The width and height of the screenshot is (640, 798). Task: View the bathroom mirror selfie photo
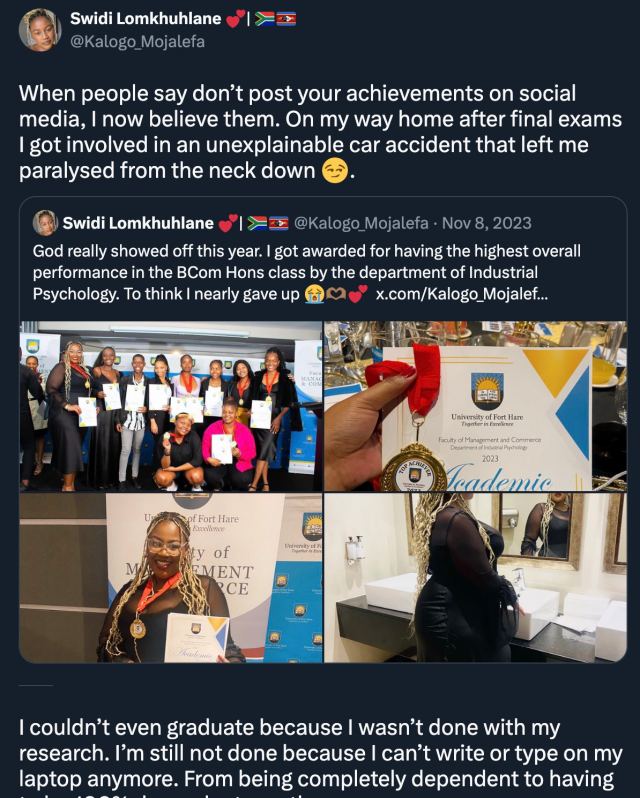[476, 578]
